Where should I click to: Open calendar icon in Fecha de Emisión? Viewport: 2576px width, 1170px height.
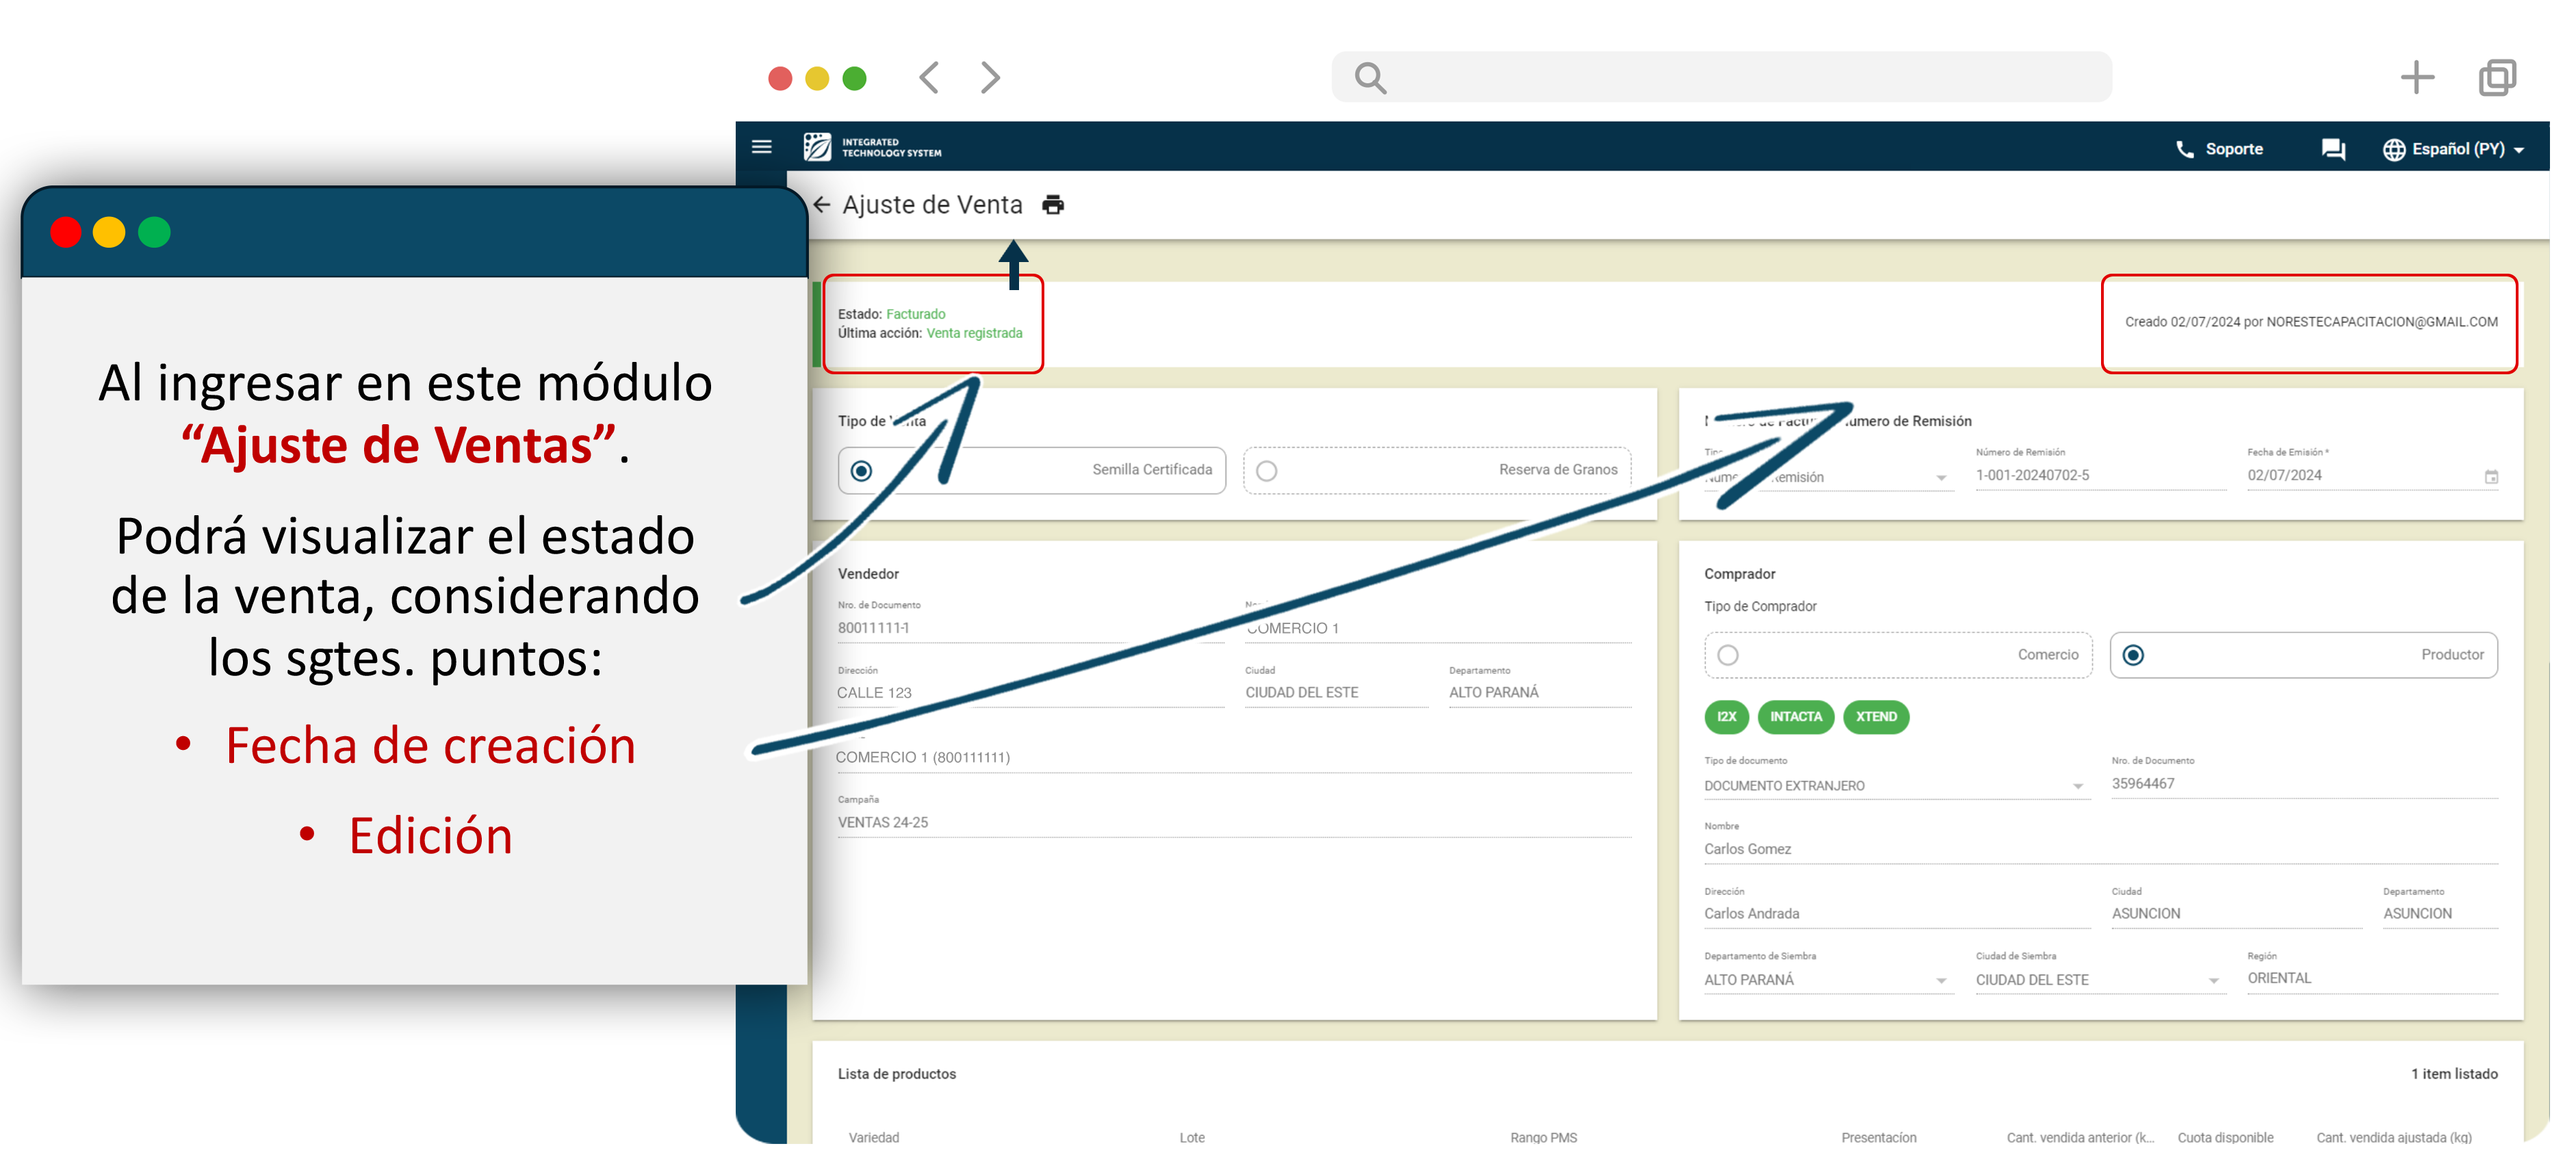pyautogui.click(x=2491, y=477)
